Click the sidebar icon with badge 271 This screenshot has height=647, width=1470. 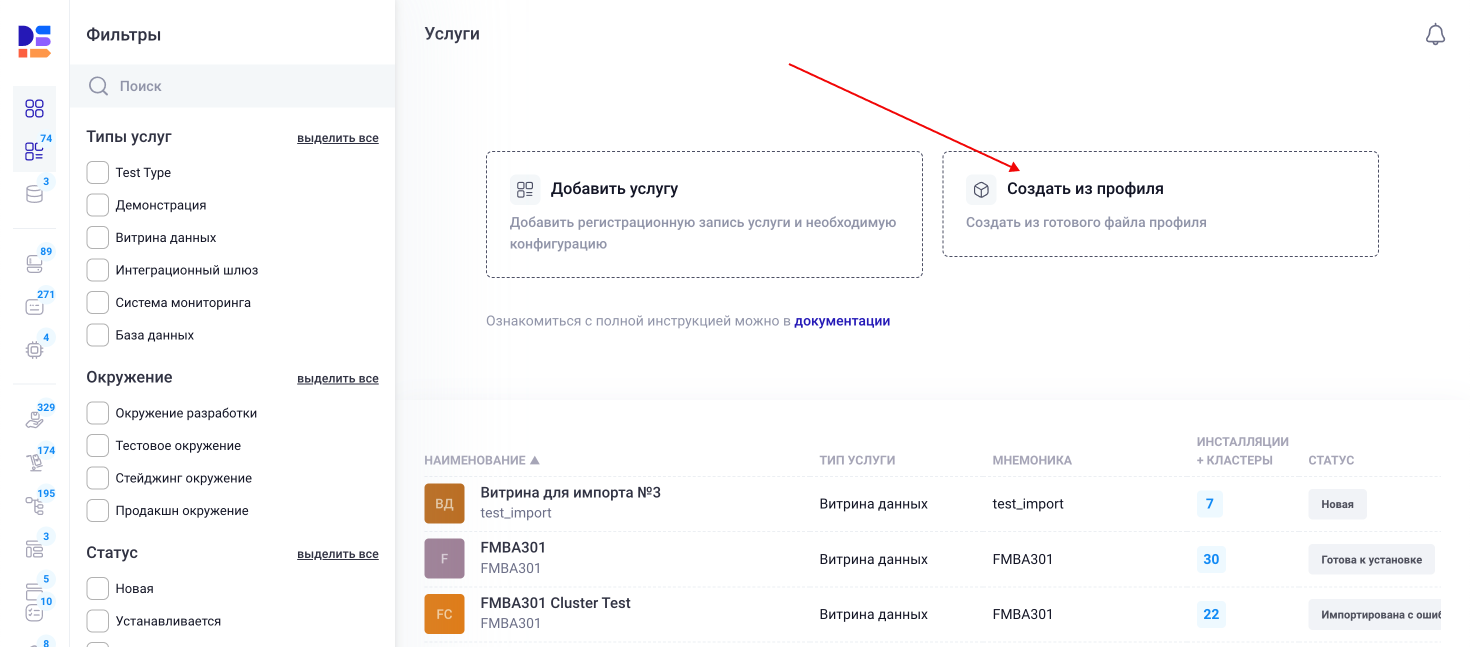coord(34,306)
